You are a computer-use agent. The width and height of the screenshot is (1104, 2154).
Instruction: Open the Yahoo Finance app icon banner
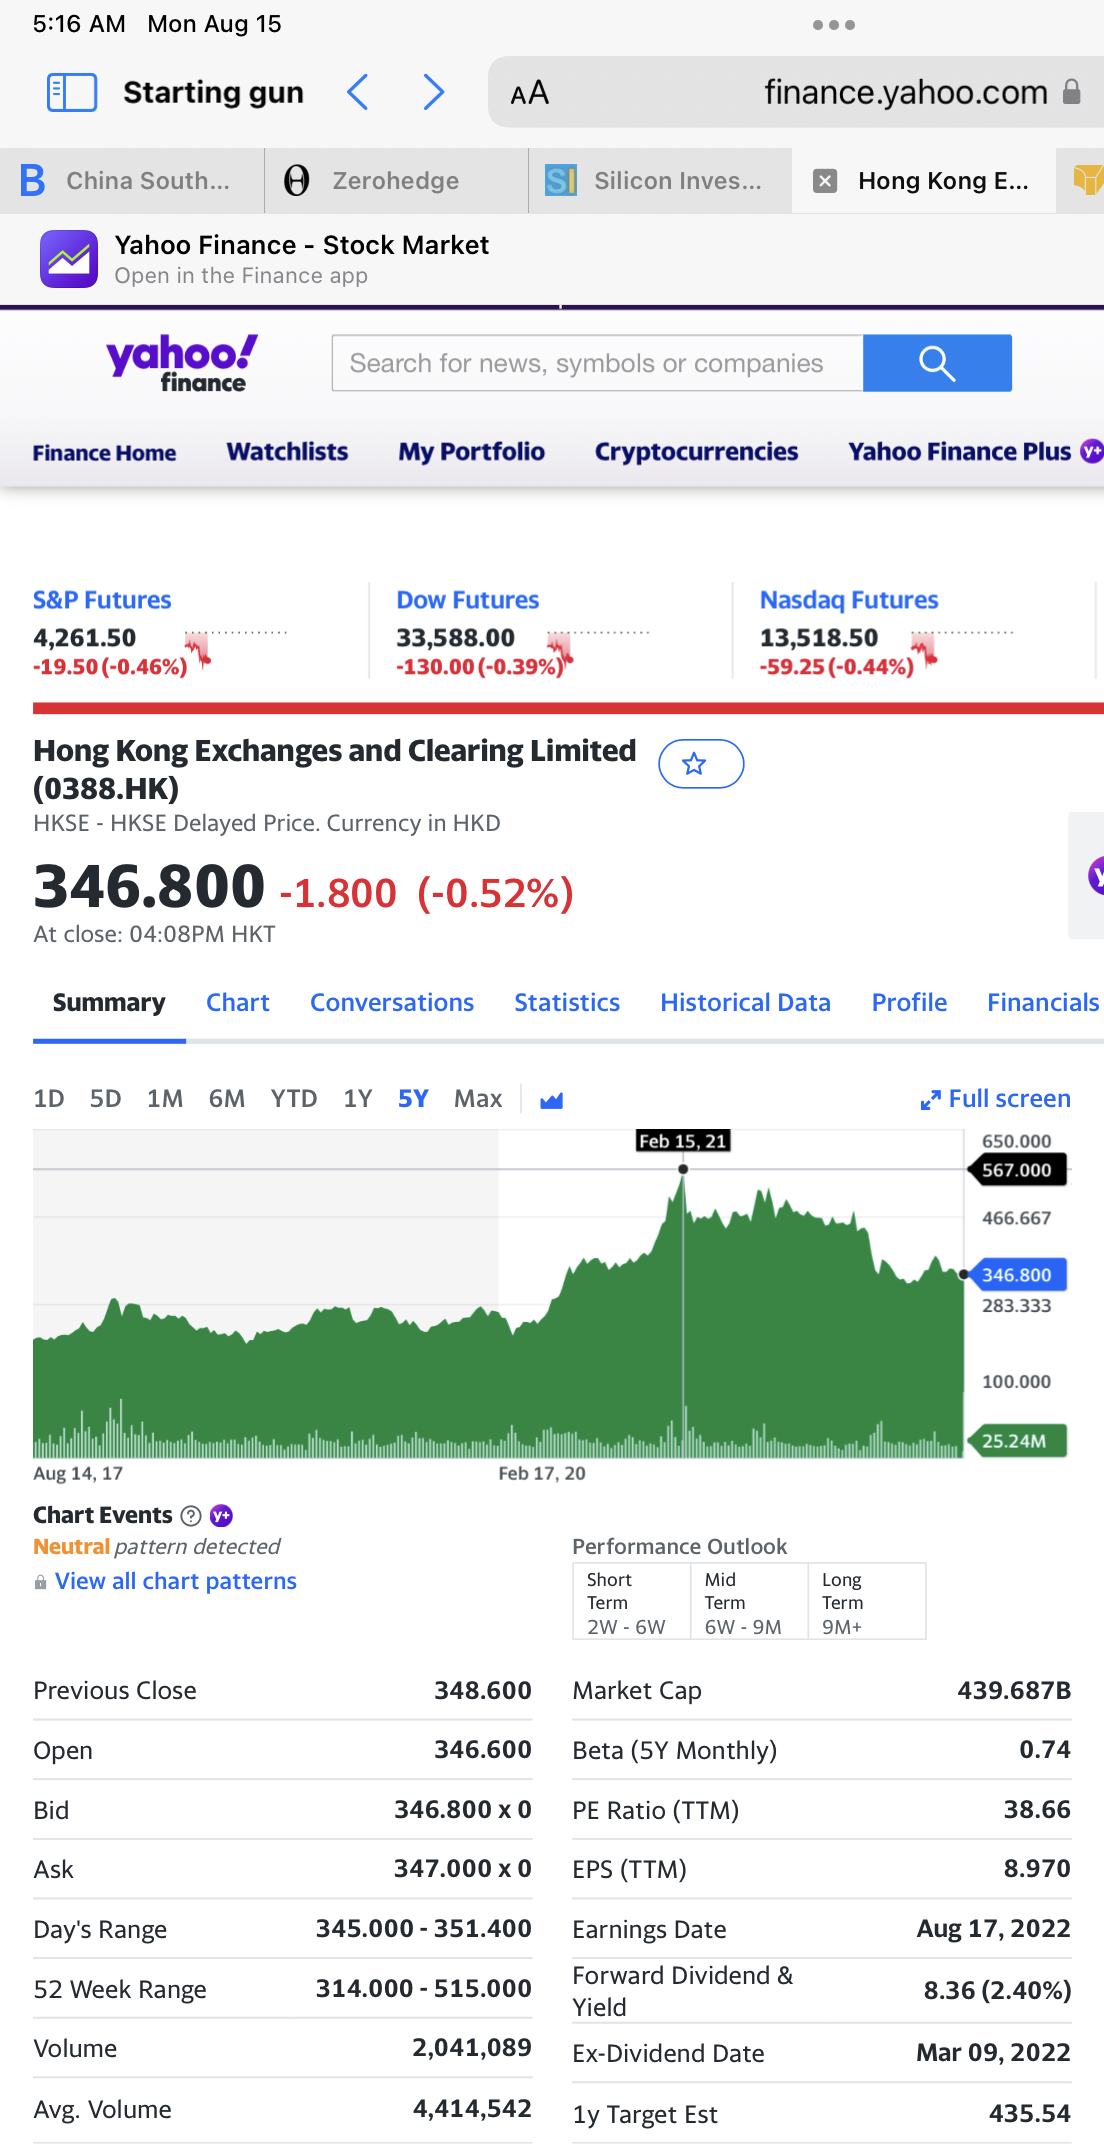[69, 259]
